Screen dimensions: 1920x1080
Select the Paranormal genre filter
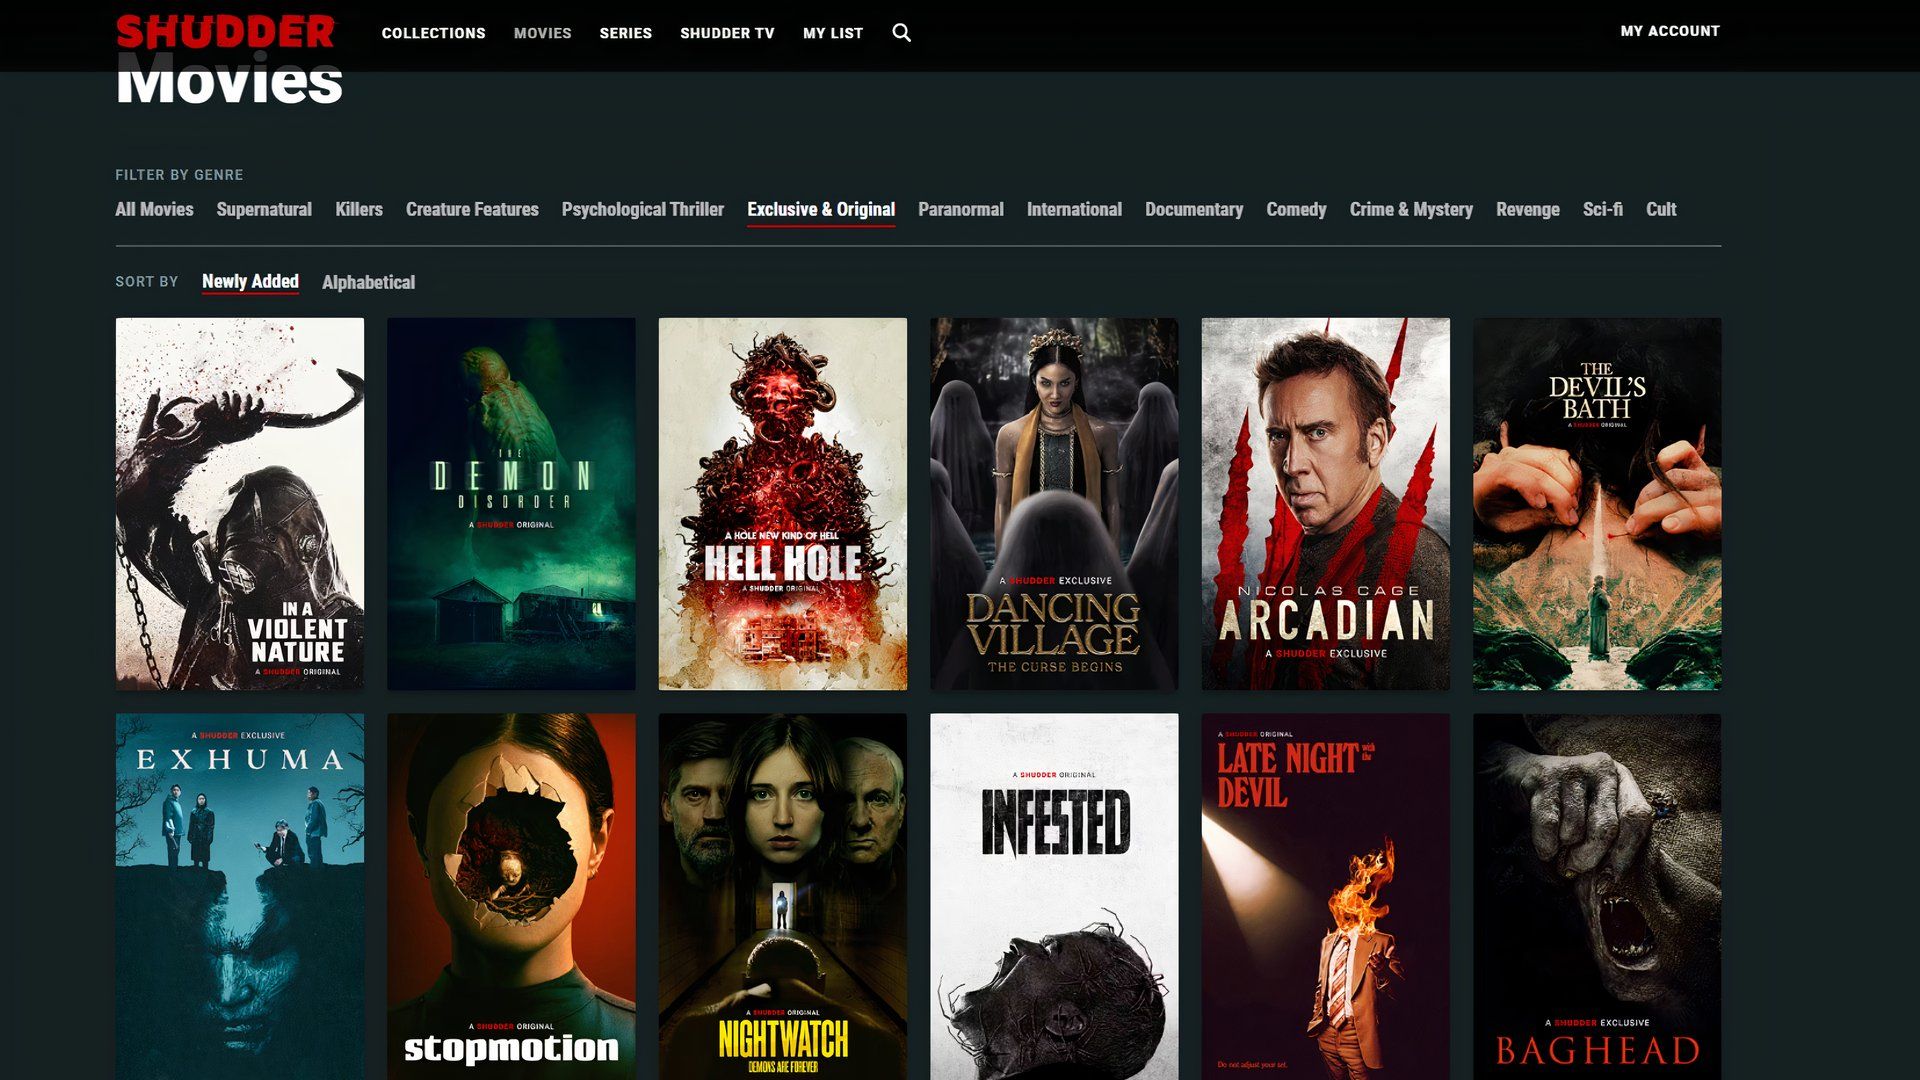[x=960, y=210]
